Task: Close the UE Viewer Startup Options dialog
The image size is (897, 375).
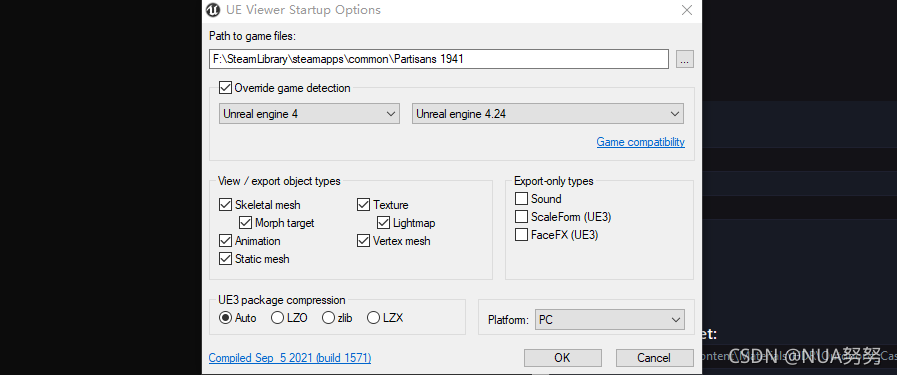Action: click(686, 10)
